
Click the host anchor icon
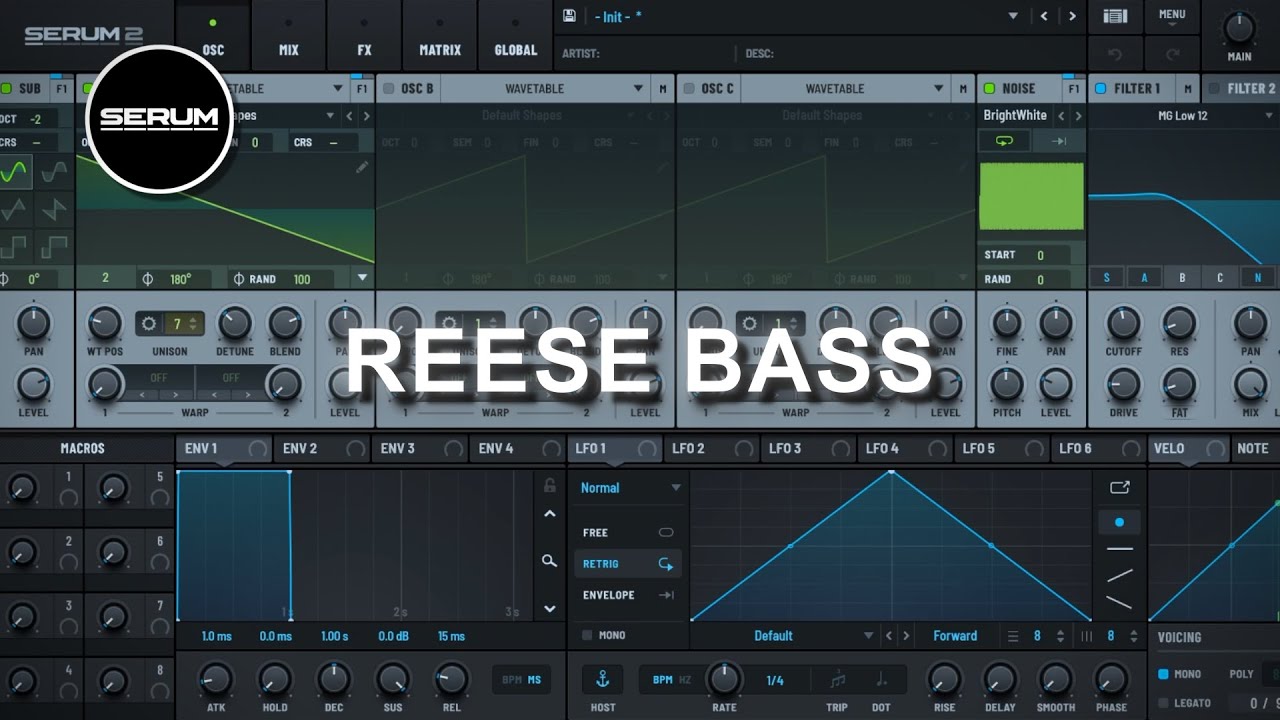(602, 680)
